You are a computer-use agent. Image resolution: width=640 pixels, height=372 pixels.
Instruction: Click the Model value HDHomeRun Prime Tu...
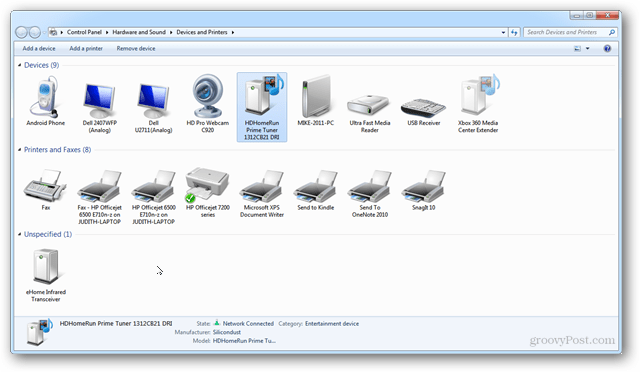coord(244,341)
